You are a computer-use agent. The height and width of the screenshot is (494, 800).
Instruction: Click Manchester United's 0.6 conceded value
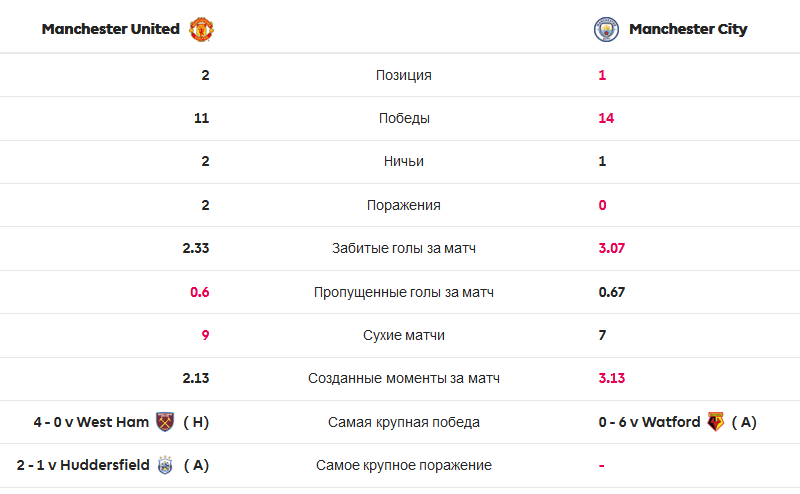tap(199, 292)
